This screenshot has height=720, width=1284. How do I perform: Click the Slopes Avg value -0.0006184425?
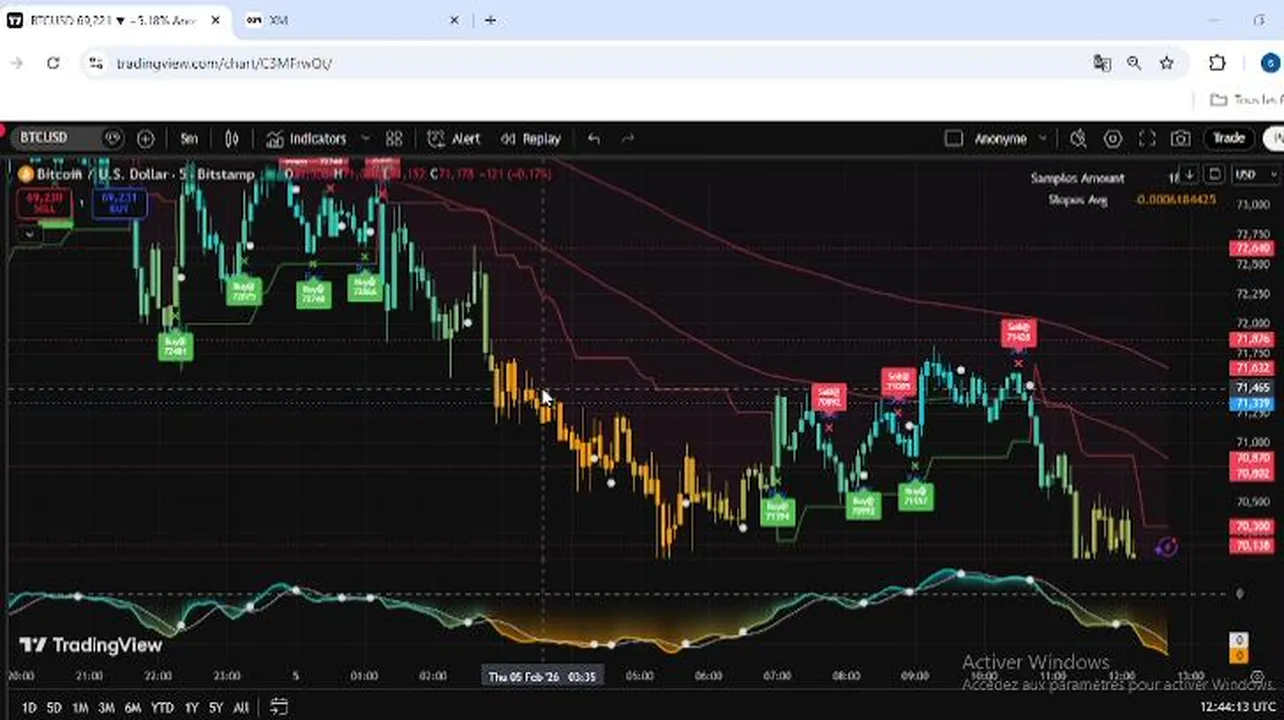pos(1175,200)
